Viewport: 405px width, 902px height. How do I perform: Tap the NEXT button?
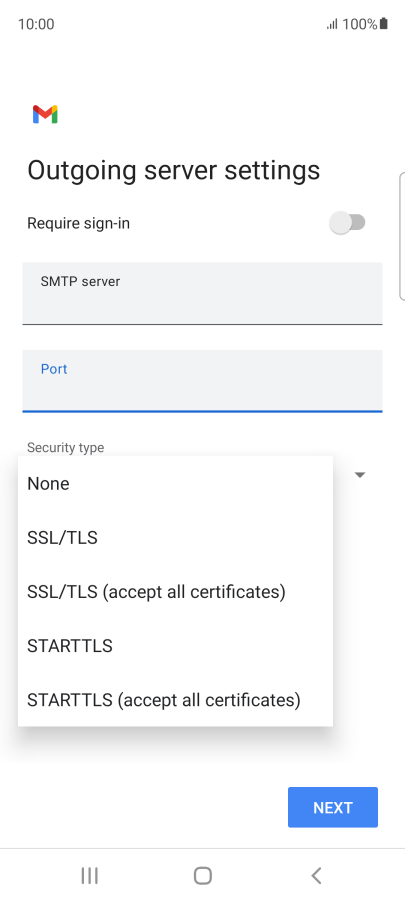point(333,808)
